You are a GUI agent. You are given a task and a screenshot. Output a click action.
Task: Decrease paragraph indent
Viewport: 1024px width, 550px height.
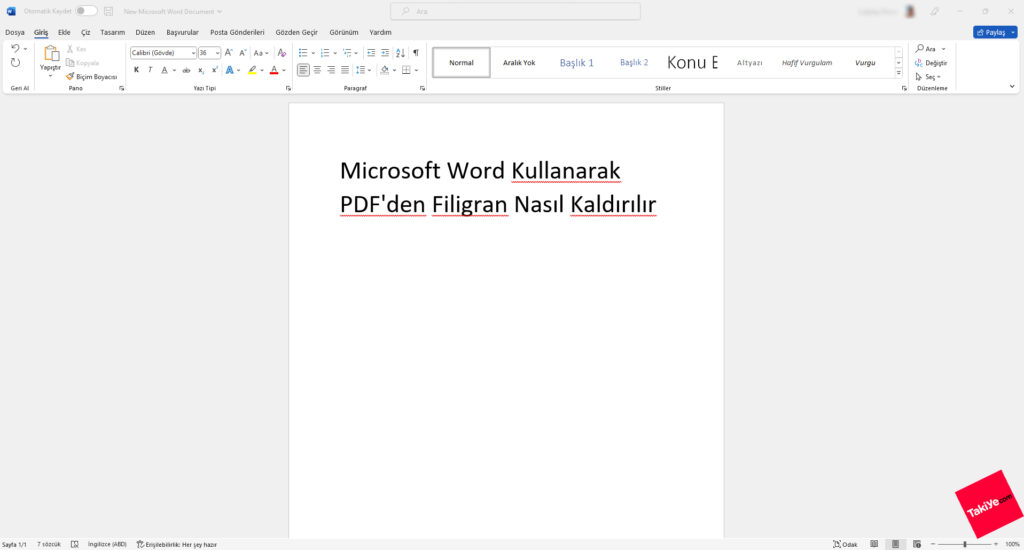click(x=371, y=53)
